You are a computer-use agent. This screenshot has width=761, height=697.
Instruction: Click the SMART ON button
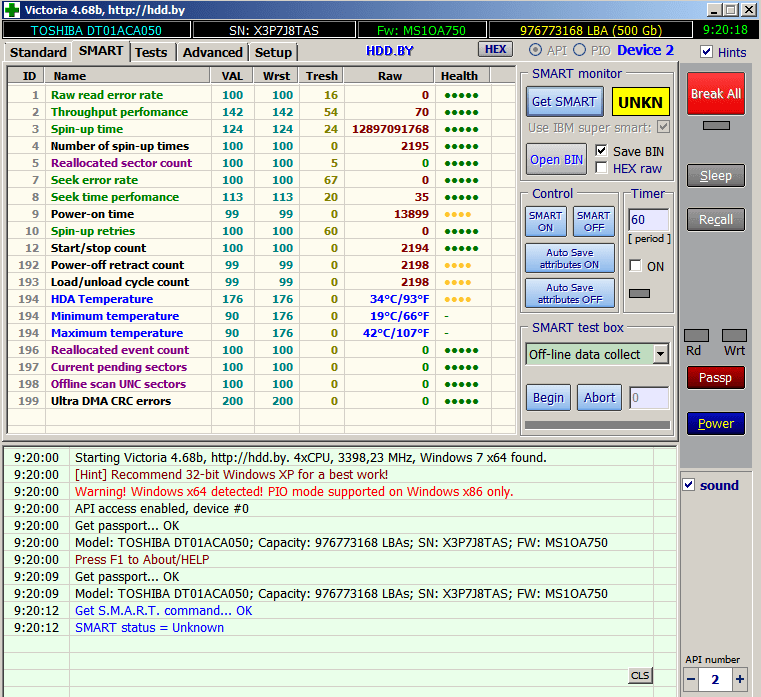(546, 221)
